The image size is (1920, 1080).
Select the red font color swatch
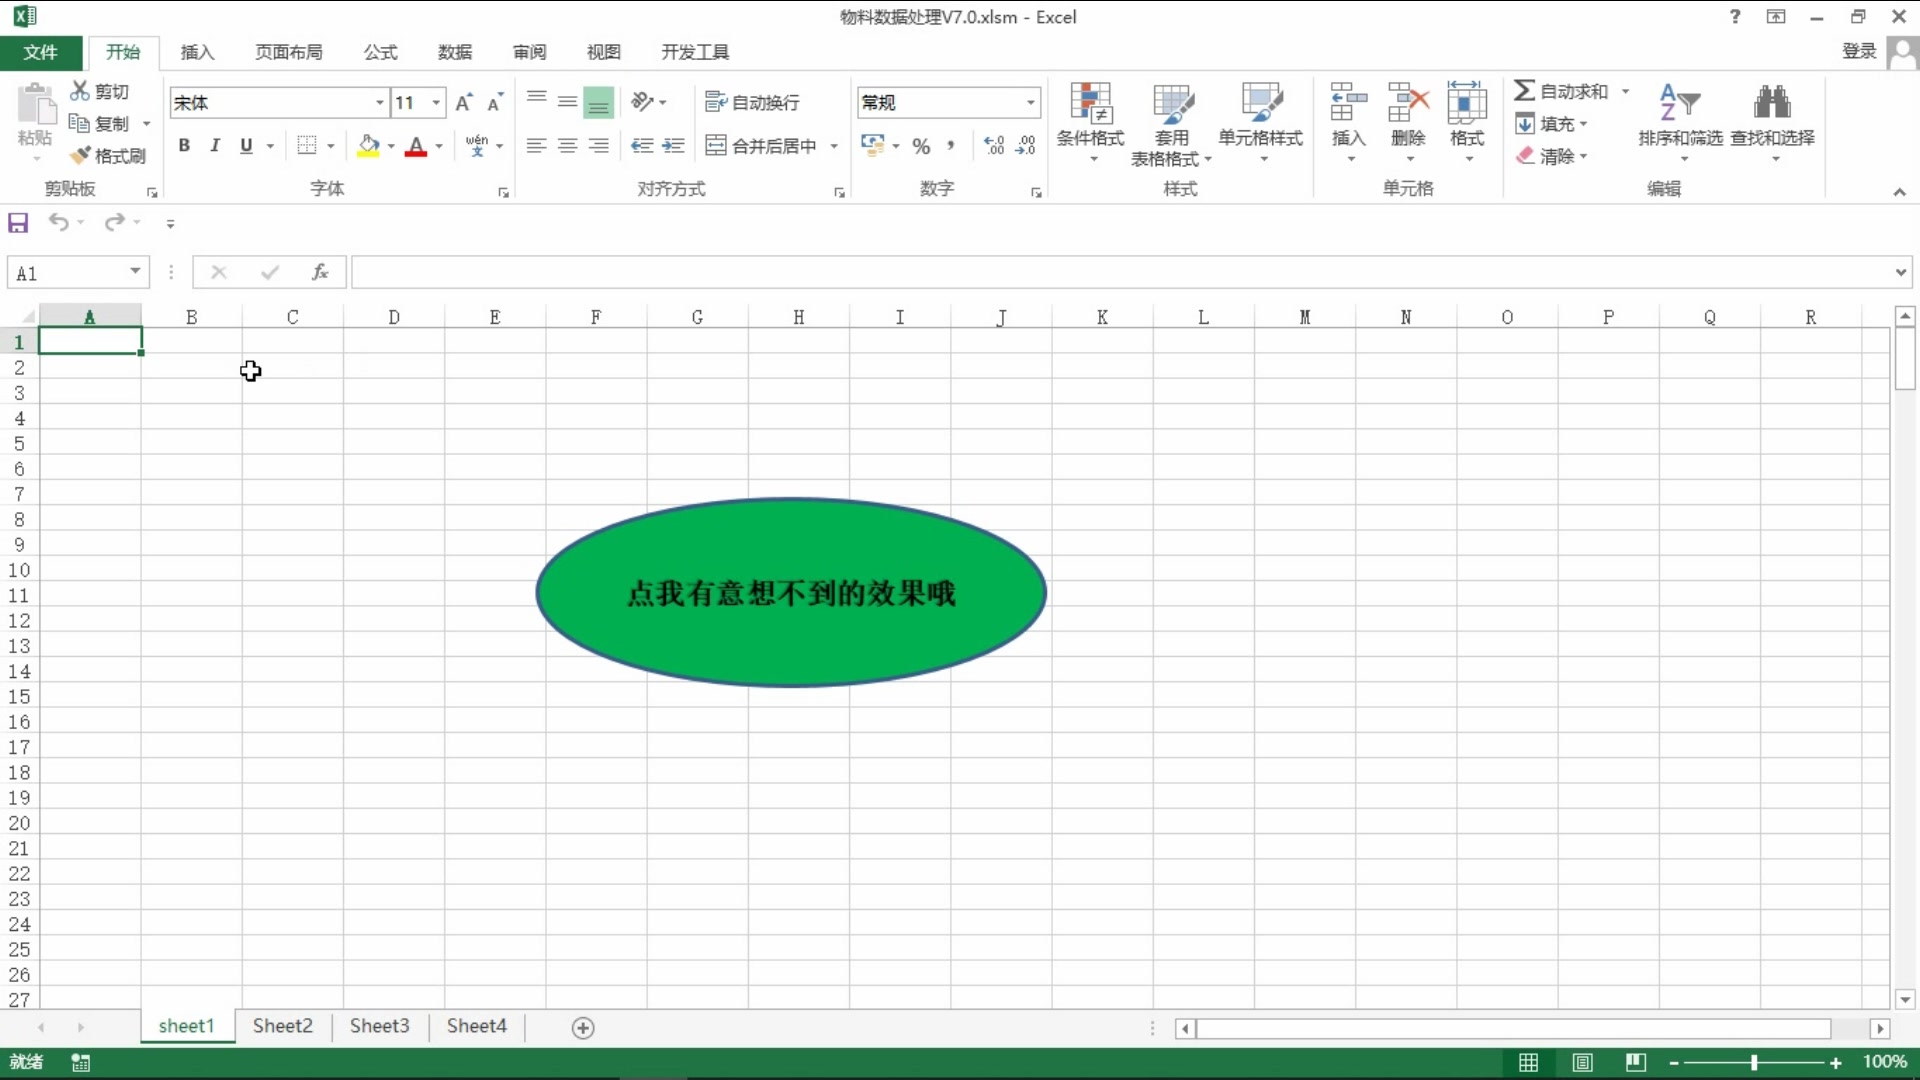(x=416, y=152)
